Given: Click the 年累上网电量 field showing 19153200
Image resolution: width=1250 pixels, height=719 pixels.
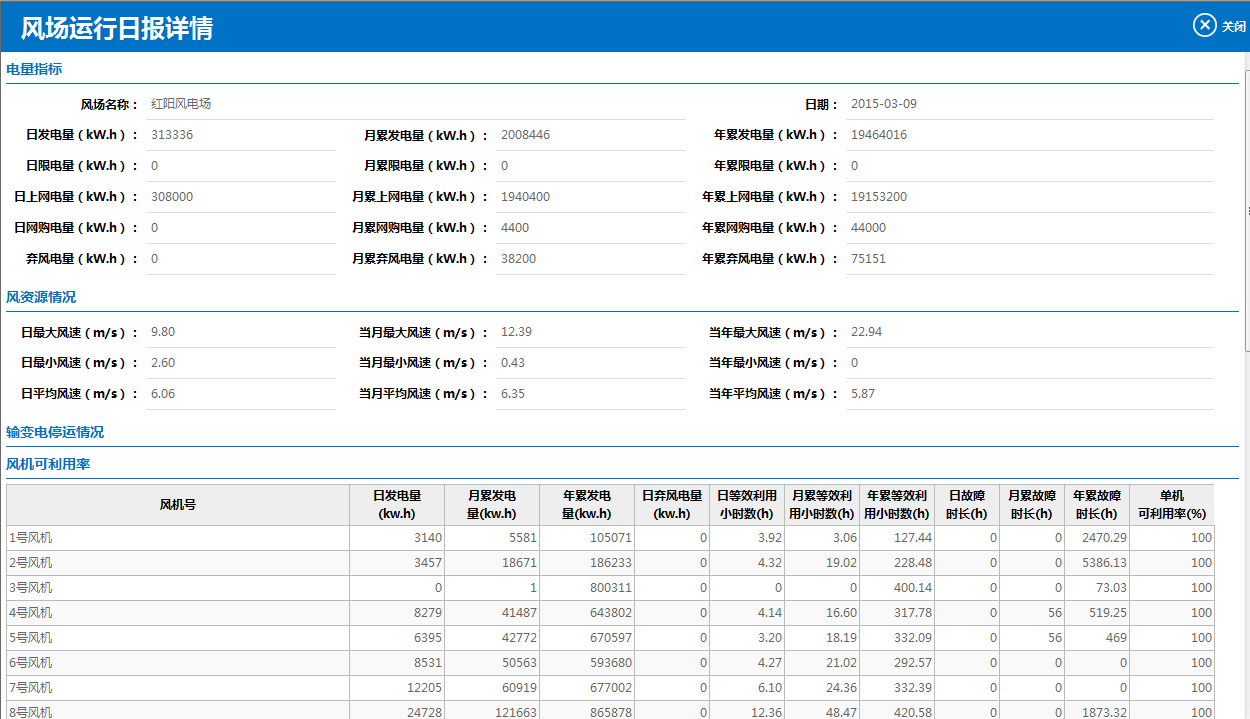Looking at the screenshot, I should (1028, 197).
